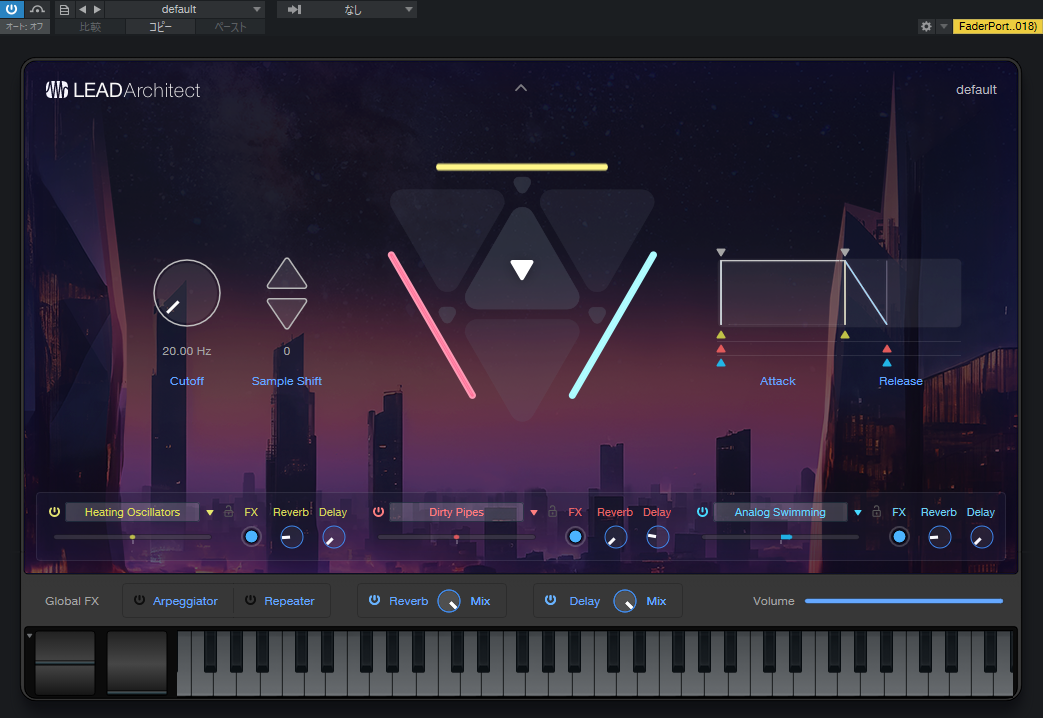
Task: Click the Sample Shift down triangle
Action: click(x=287, y=311)
